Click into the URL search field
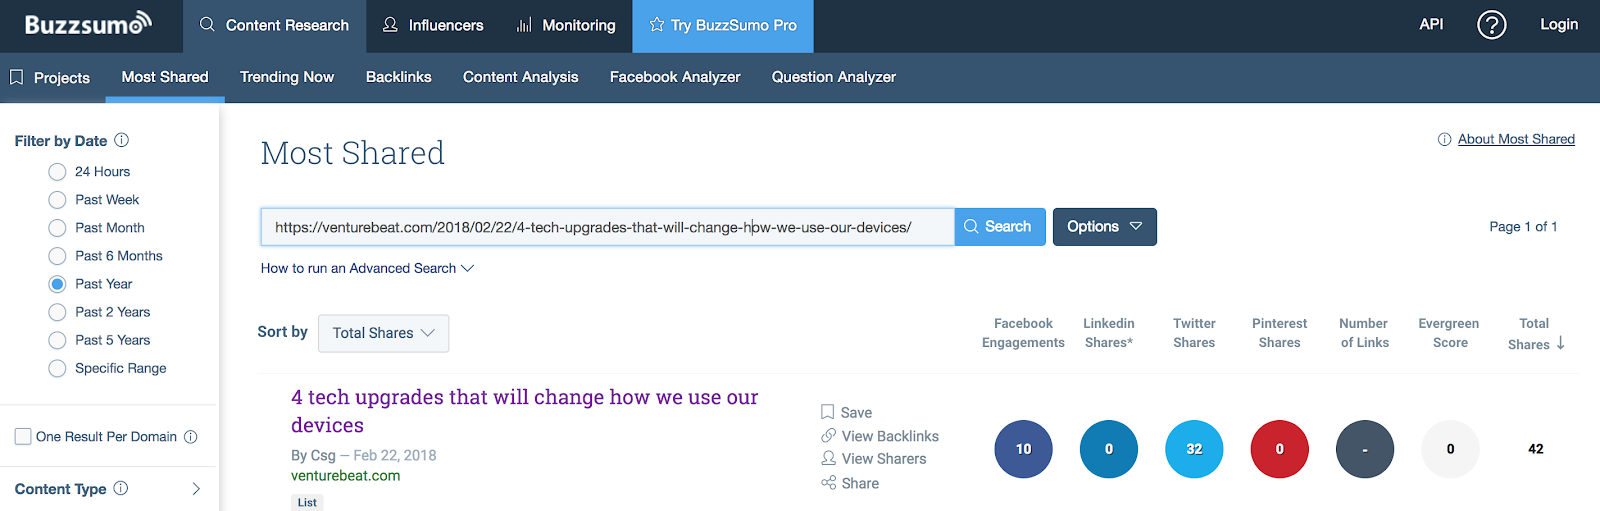Screen dimensions: 1600x511 point(607,227)
